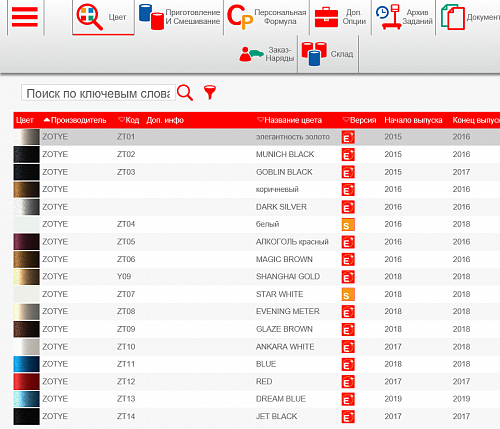Click the red magnifier search icon

[x=185, y=92]
